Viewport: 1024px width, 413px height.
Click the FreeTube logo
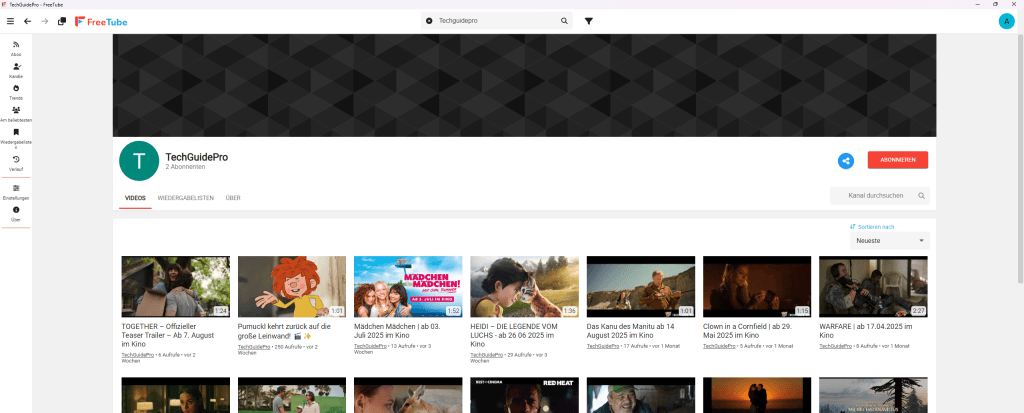coord(101,22)
